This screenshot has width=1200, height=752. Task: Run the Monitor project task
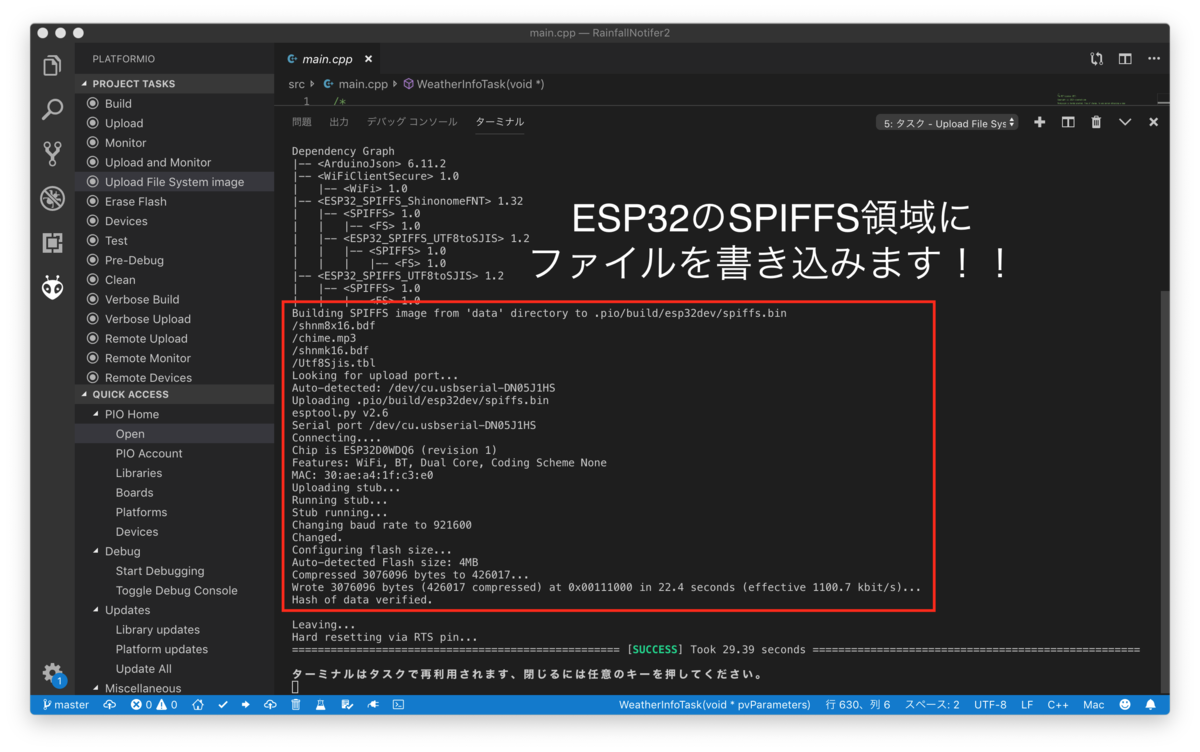click(x=125, y=143)
